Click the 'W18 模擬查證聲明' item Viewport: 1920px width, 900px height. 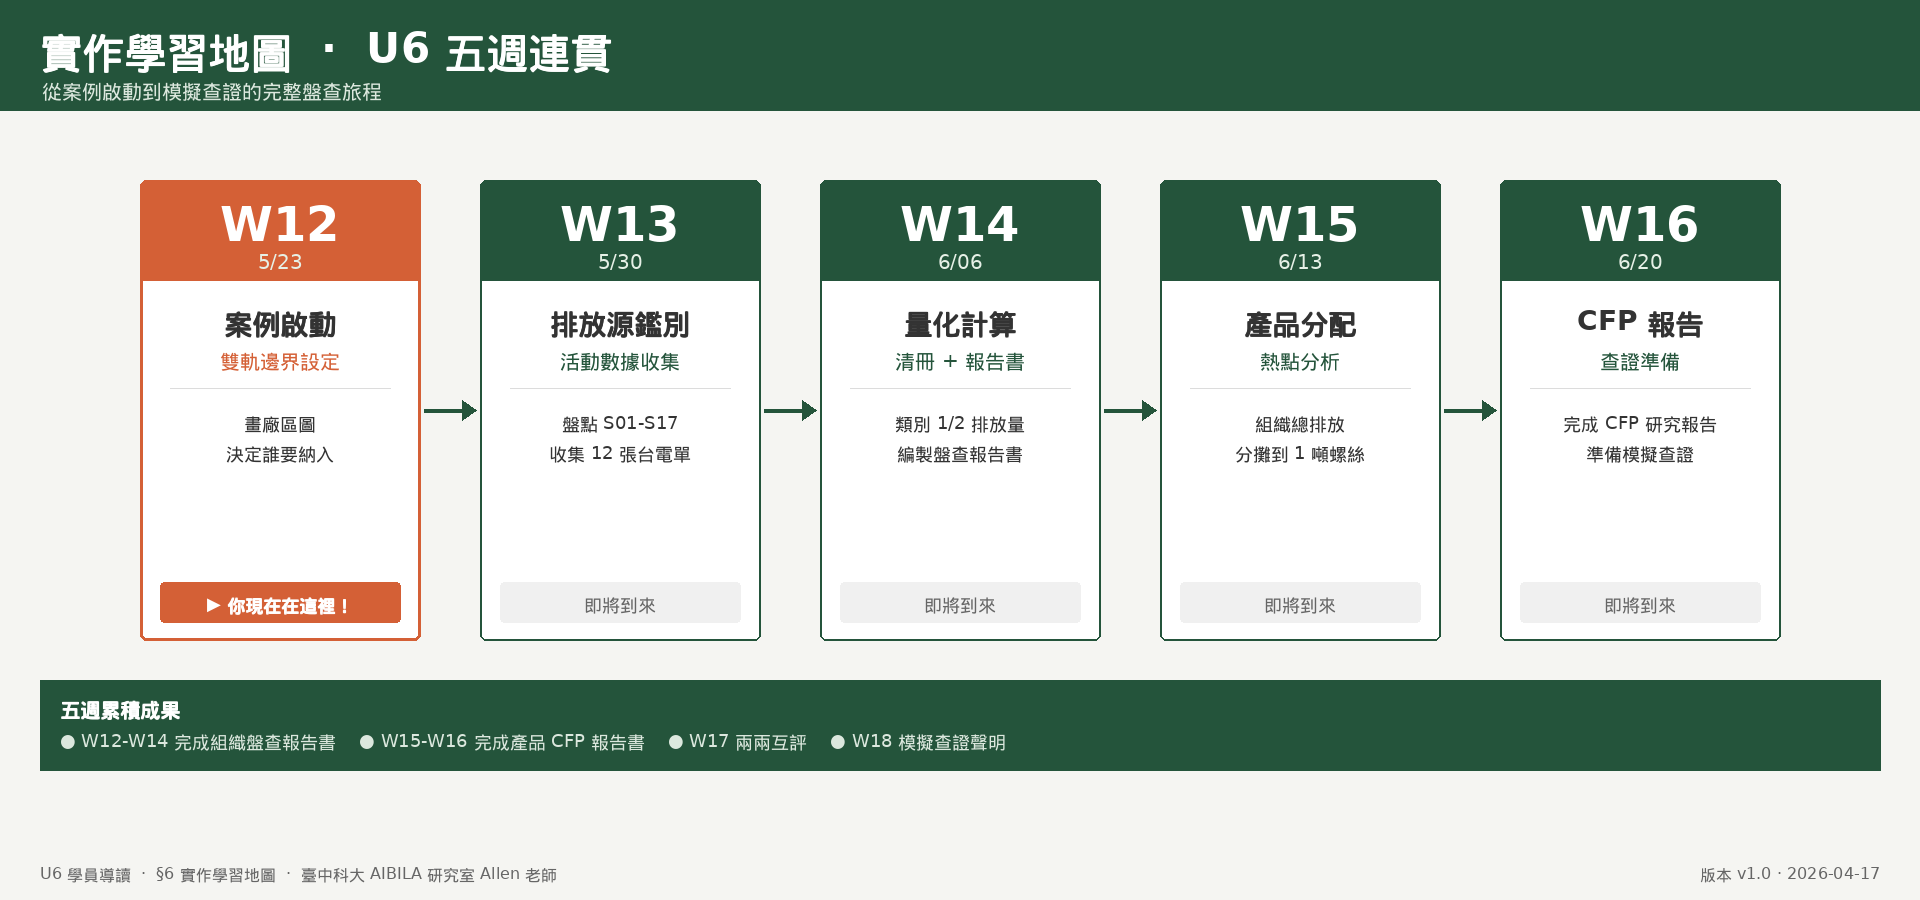[918, 742]
